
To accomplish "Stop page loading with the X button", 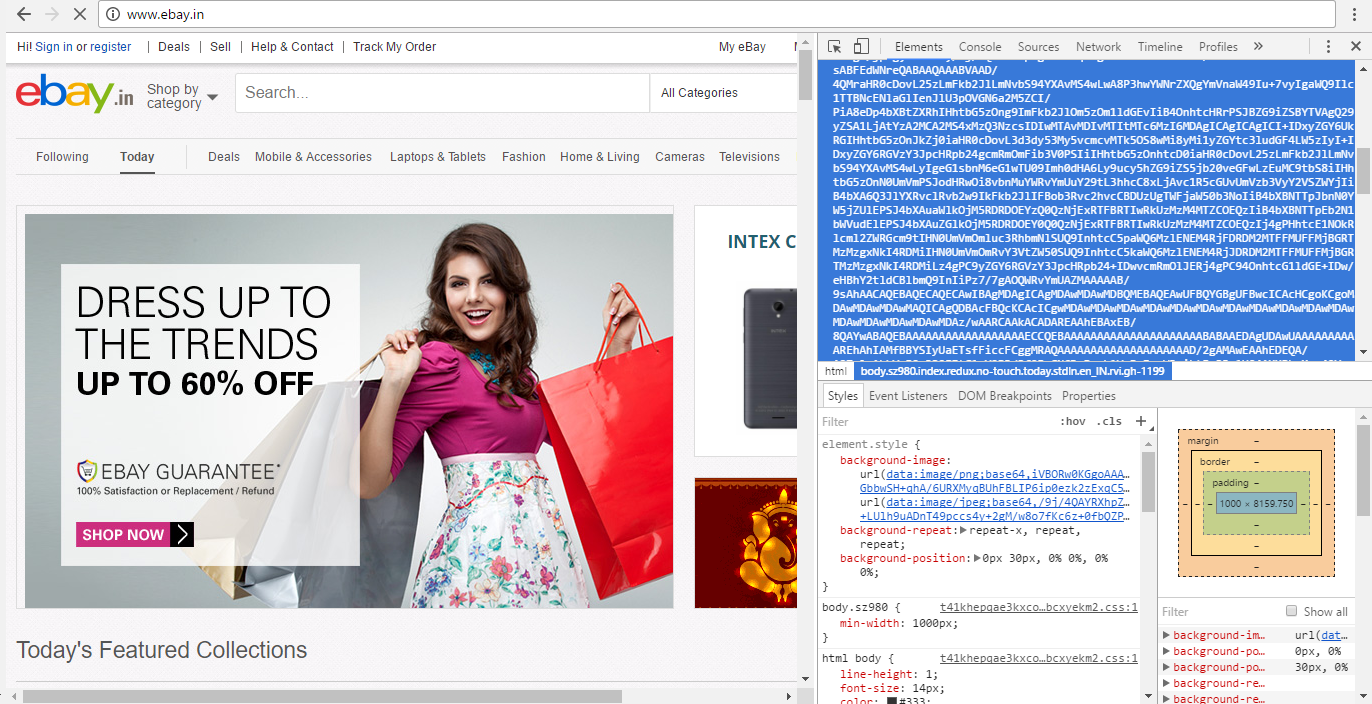I will tap(80, 15).
